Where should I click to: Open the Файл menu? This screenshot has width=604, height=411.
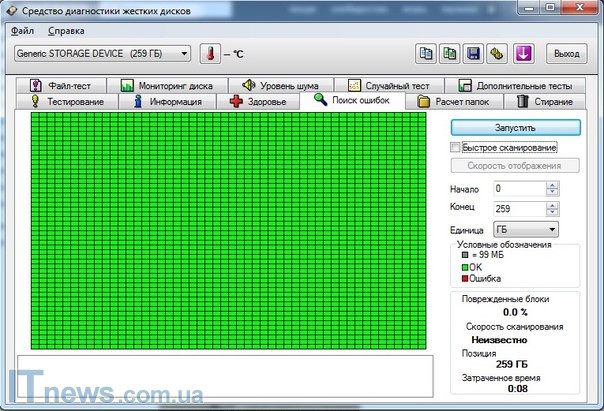point(22,31)
